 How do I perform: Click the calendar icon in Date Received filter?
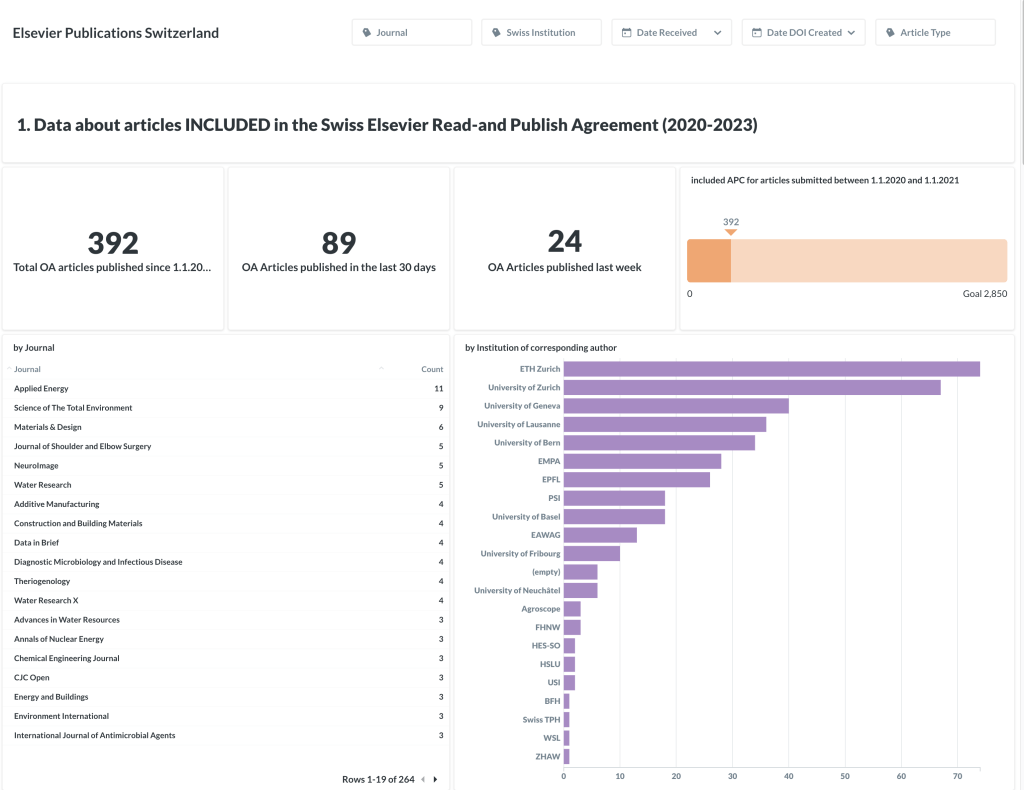pos(627,33)
